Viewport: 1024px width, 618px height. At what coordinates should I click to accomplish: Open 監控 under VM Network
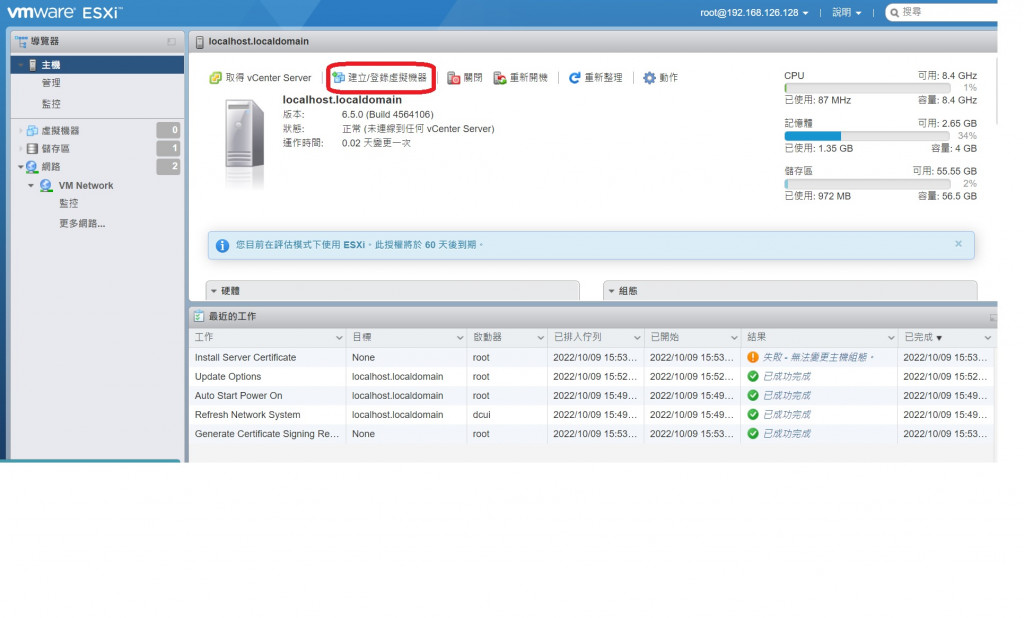point(69,204)
